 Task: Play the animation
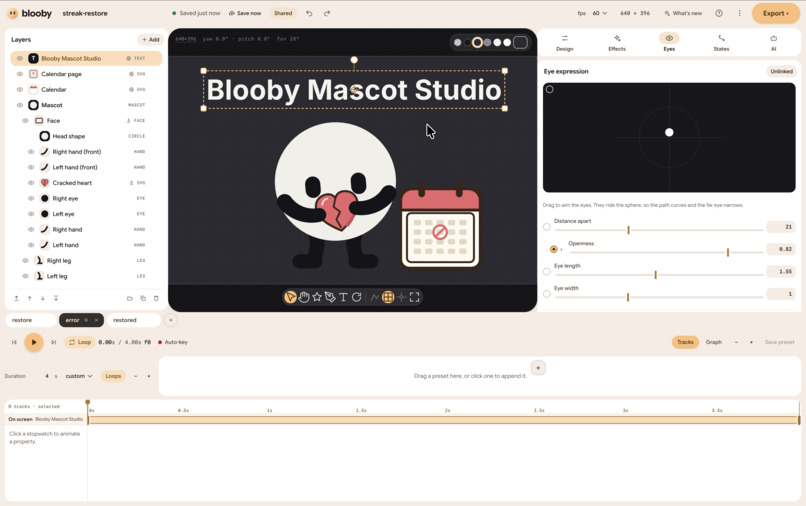click(x=34, y=342)
